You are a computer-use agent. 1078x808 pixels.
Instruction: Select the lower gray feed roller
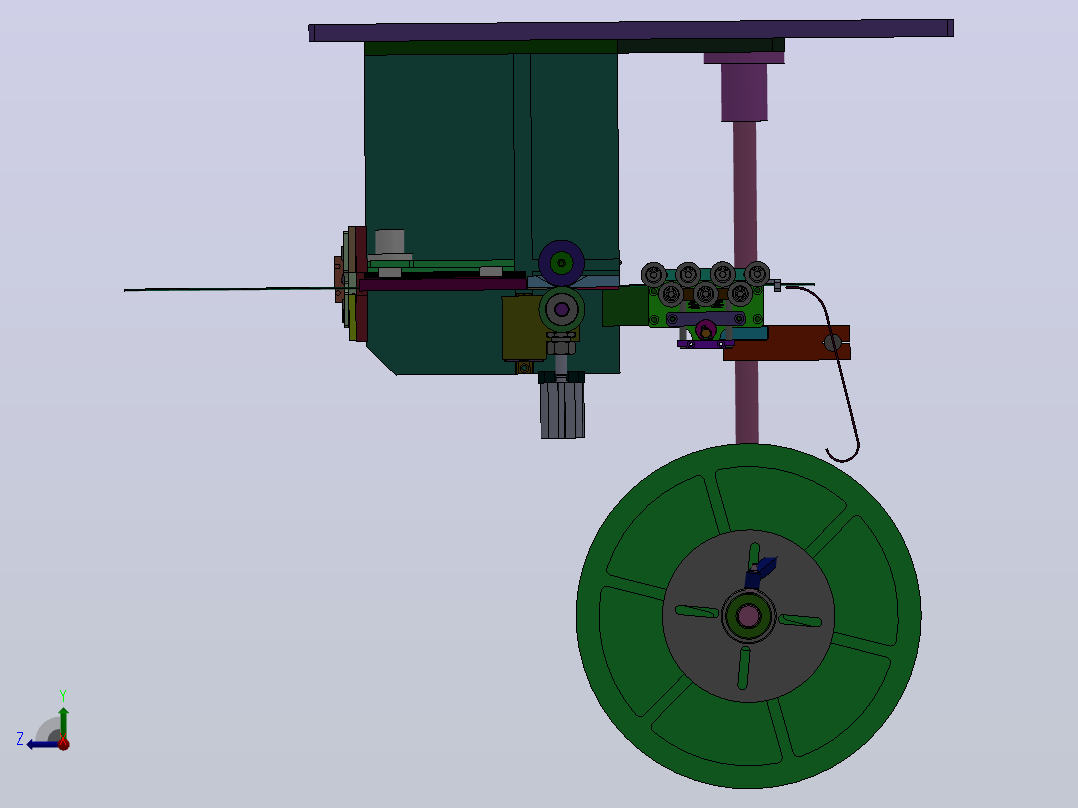tap(562, 309)
